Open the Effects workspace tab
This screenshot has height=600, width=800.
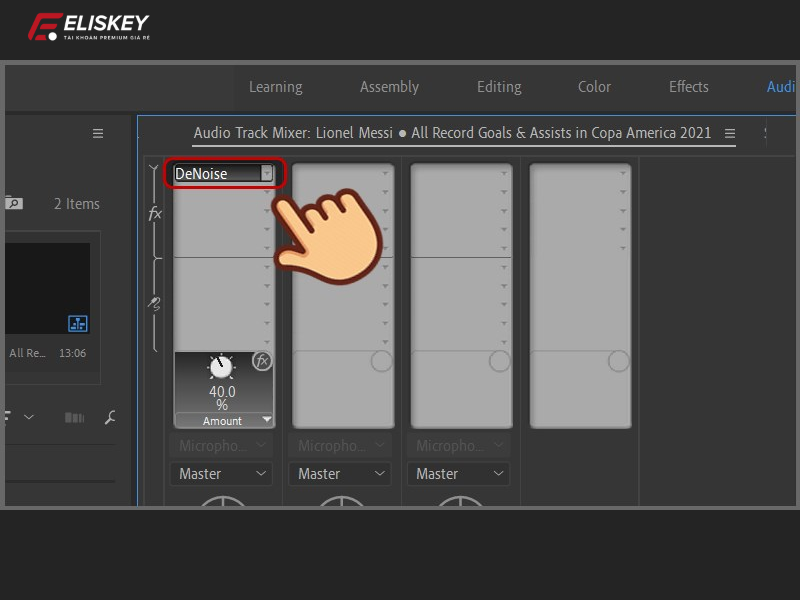point(688,87)
